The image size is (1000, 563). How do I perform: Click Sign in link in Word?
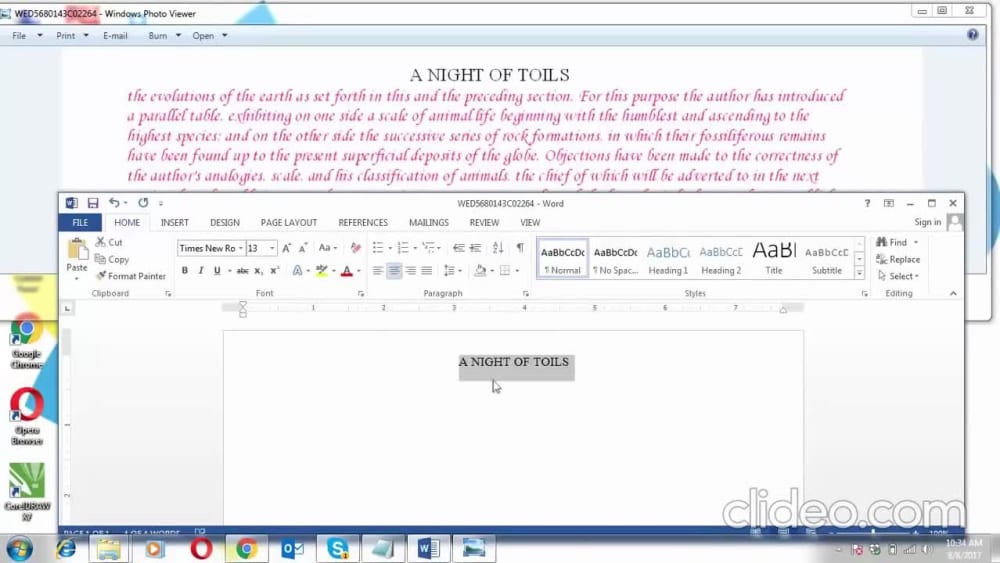pyautogui.click(x=927, y=222)
